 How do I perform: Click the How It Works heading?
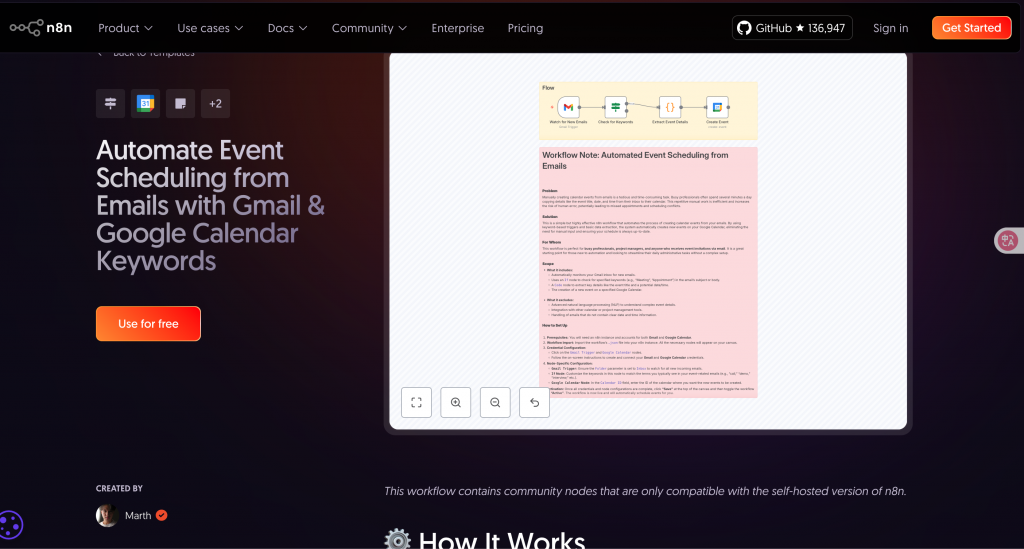point(502,541)
